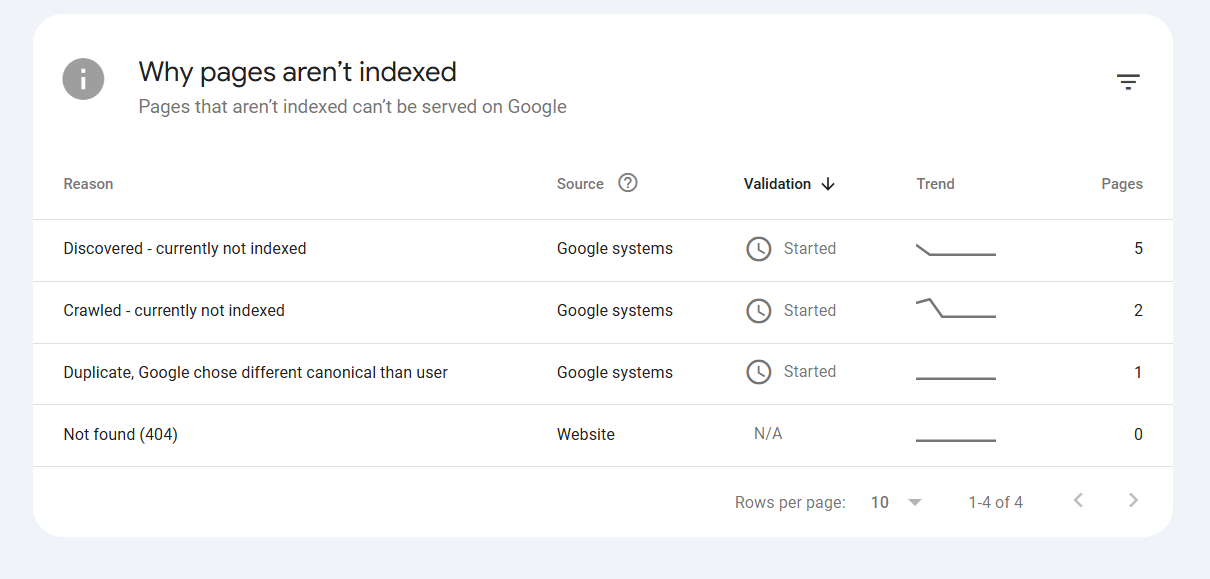Screen dimensions: 1210x579
Task: Open 'Crawled - currently not indexed' row
Action: [174, 311]
